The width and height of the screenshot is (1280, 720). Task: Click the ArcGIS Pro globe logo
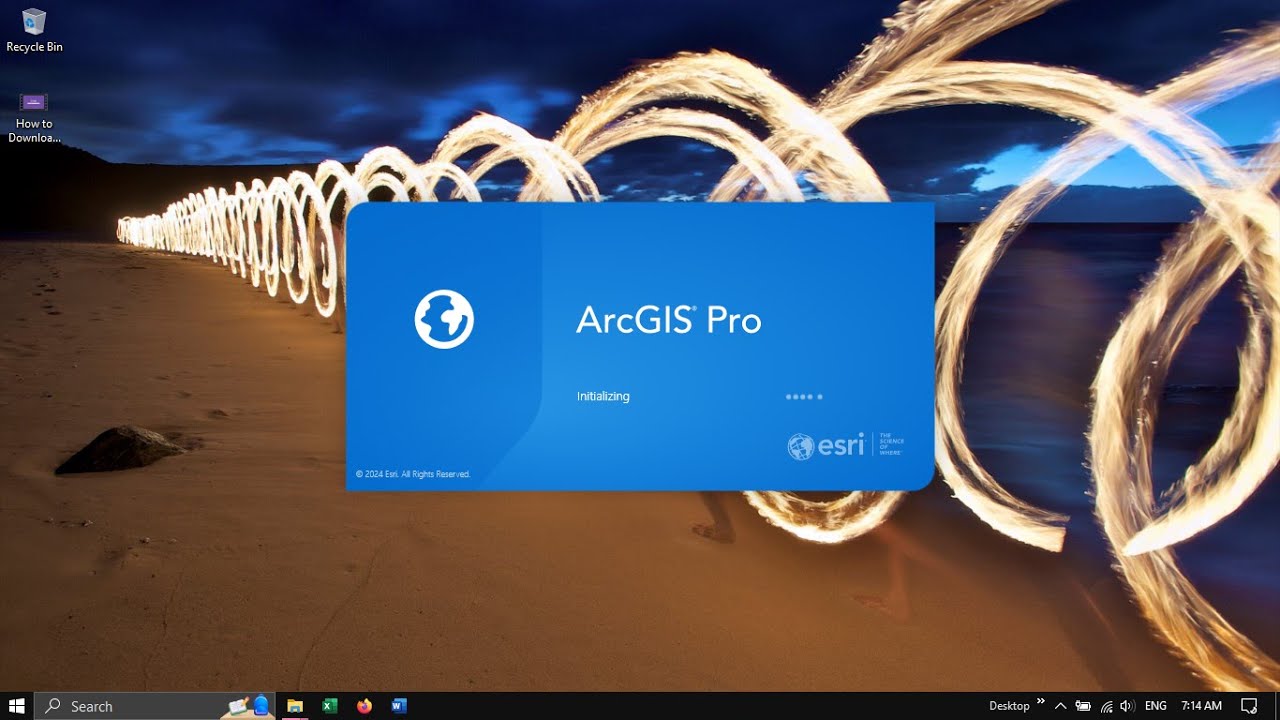point(444,319)
